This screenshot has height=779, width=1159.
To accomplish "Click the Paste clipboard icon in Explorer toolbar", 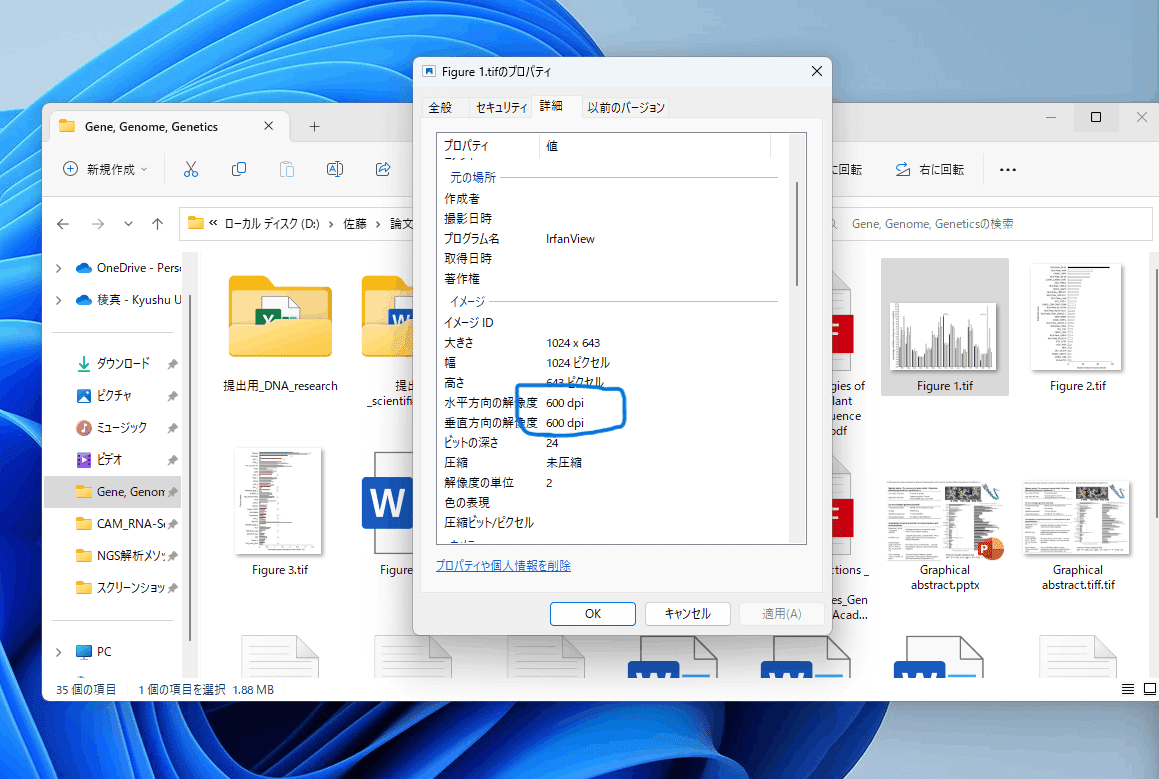I will pyautogui.click(x=287, y=169).
